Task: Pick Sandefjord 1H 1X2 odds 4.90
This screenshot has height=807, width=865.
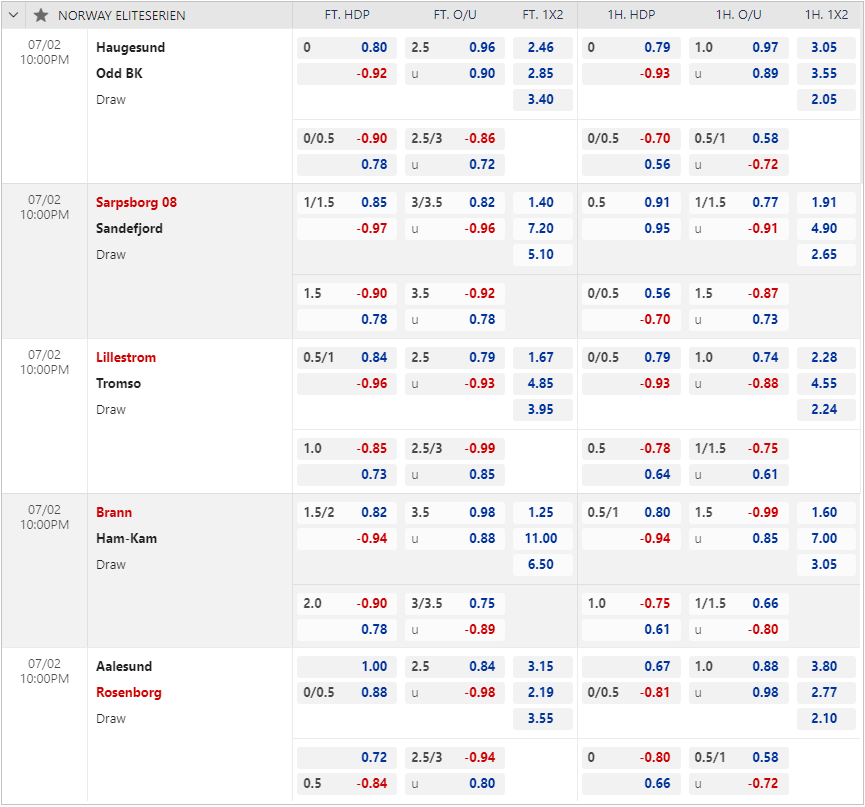Action: point(826,228)
